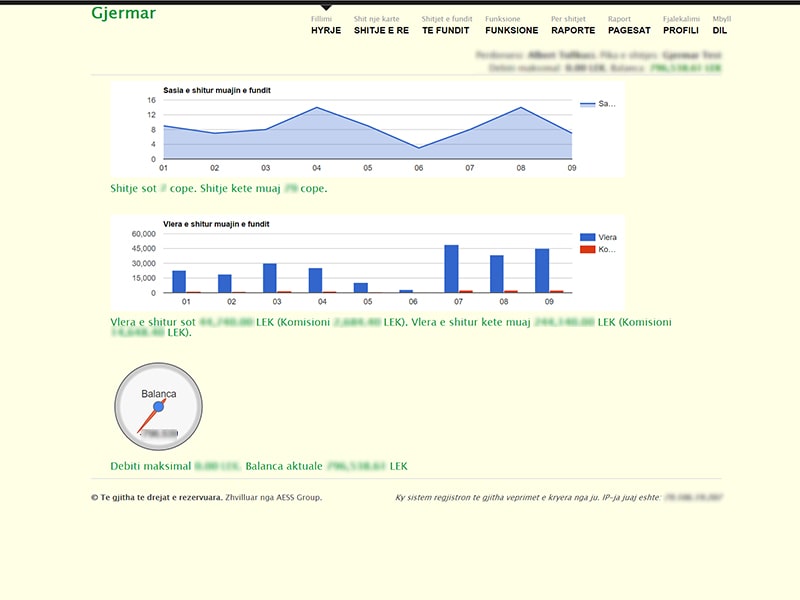Open the TE FUNDIT menu item
Viewport: 800px width, 600px height.
coord(445,30)
